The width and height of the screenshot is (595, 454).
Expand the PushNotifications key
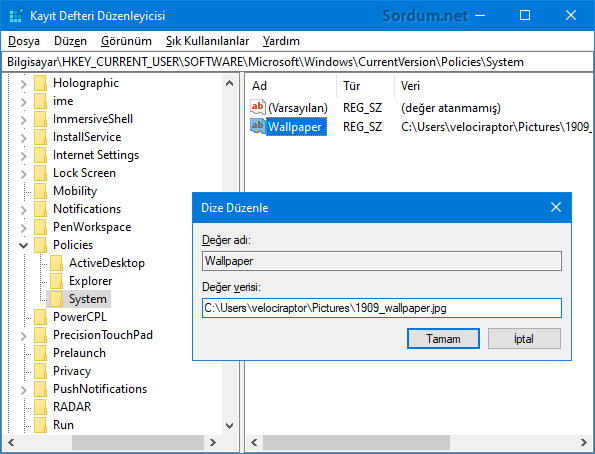click(x=24, y=389)
